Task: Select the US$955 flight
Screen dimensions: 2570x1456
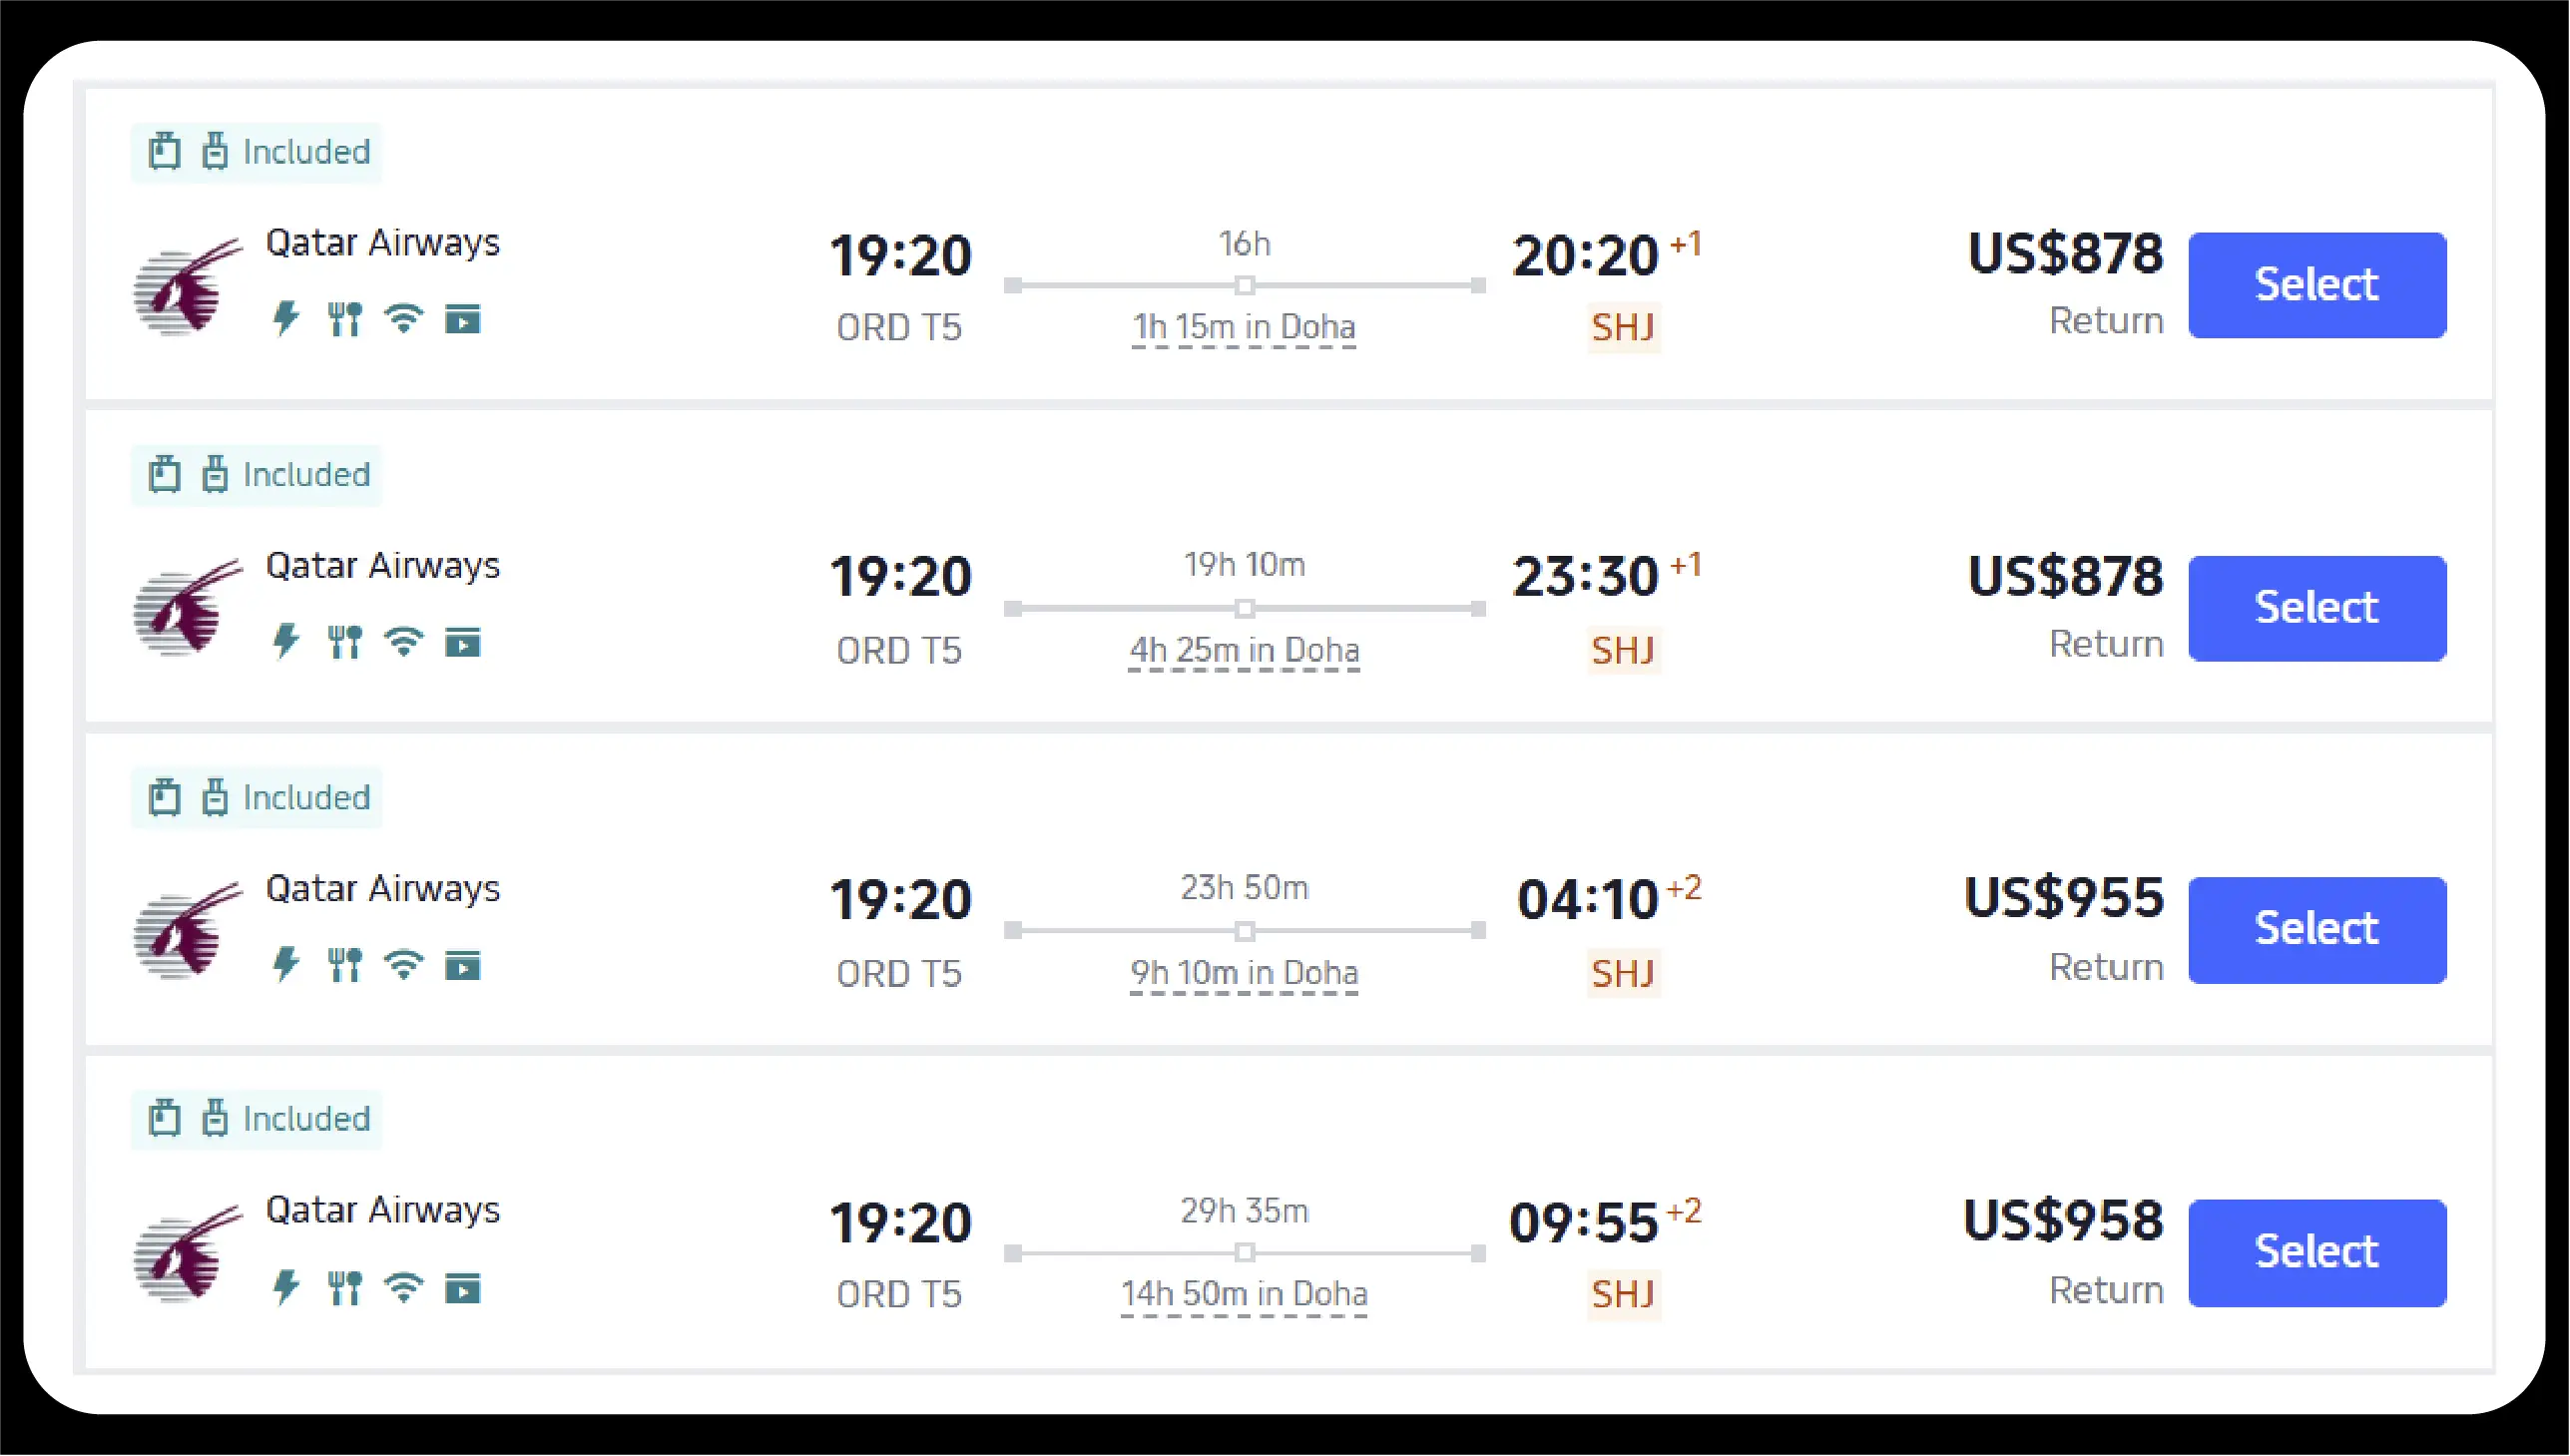Action: tap(2316, 930)
